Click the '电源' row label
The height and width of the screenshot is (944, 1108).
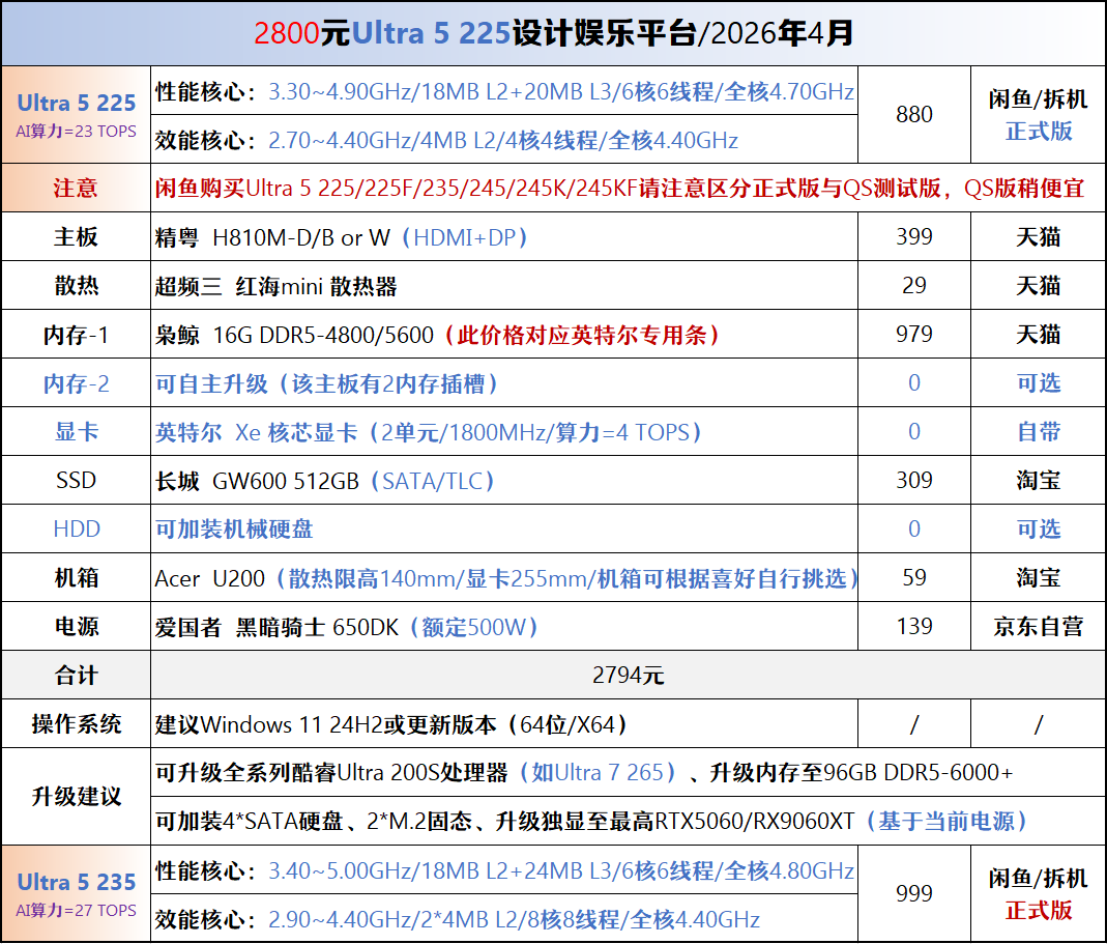(x=76, y=627)
